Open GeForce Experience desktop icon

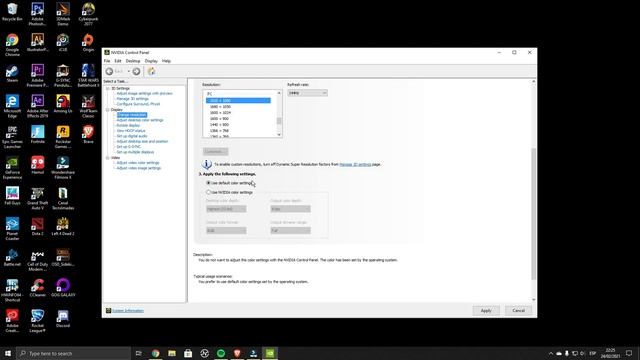click(12, 168)
